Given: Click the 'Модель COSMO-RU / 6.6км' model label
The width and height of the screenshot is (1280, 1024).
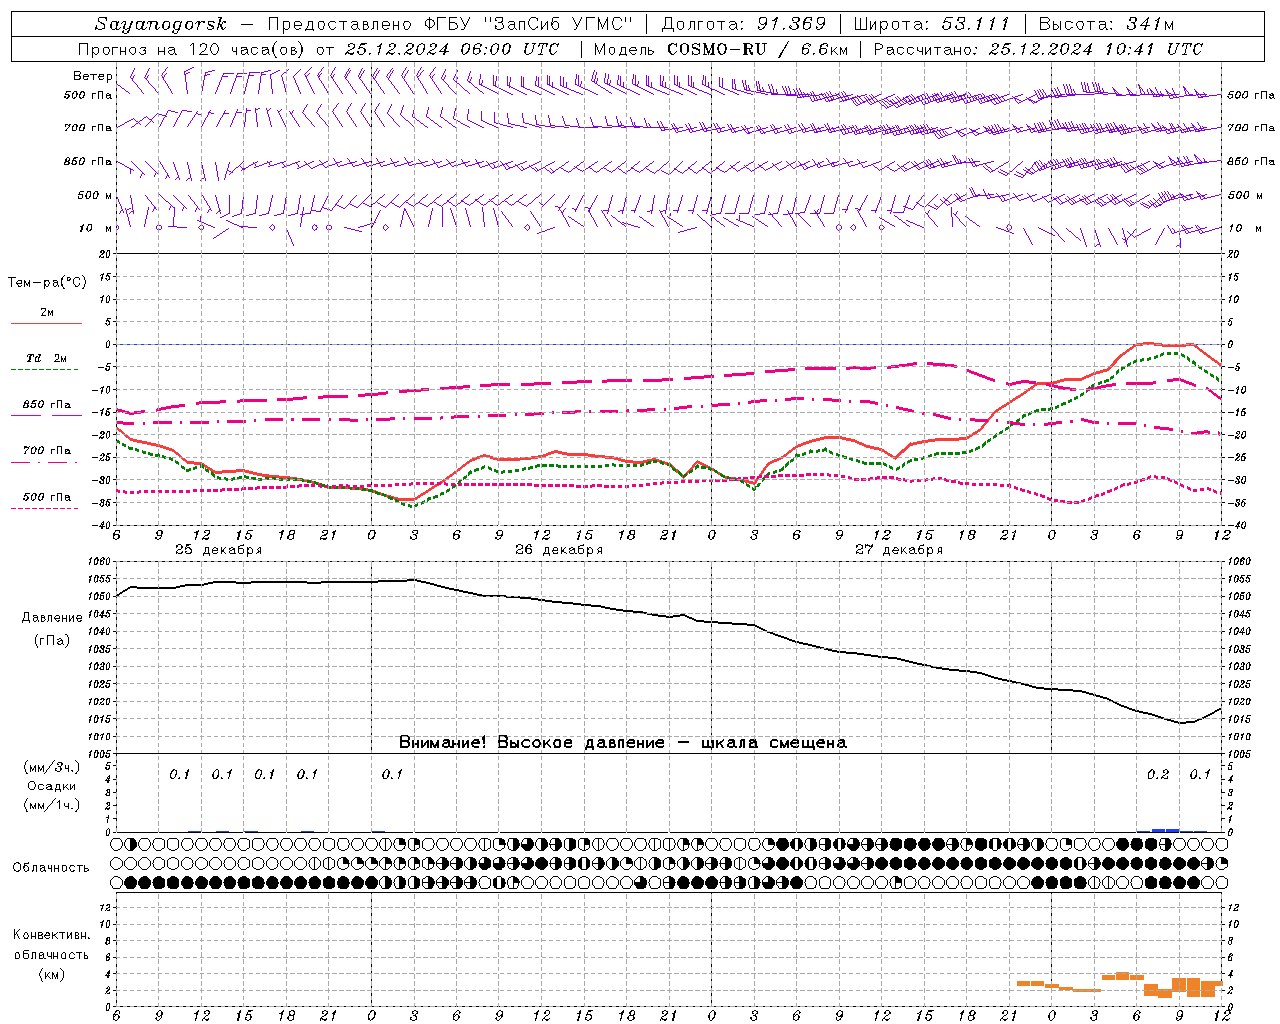Looking at the screenshot, I should coord(721,49).
